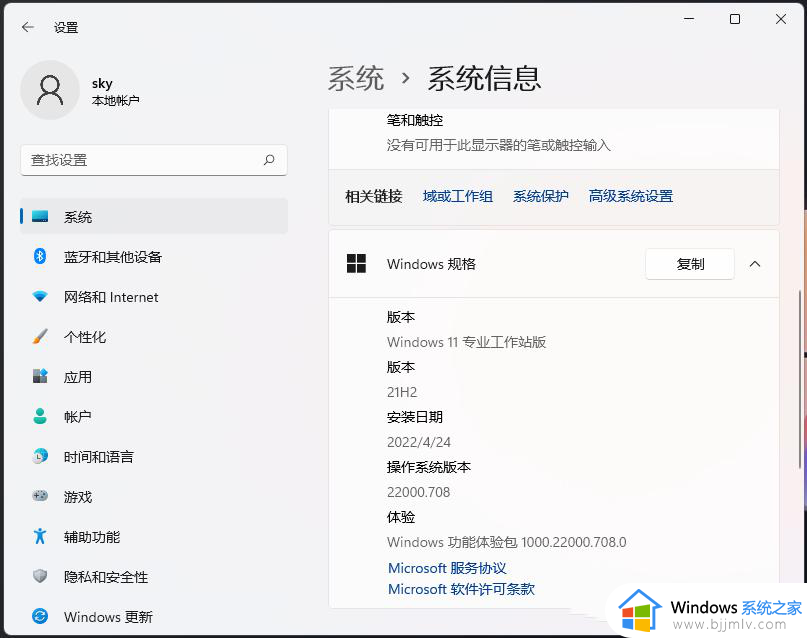Click the Windows 11 专业工作站版 edition text

(x=466, y=342)
